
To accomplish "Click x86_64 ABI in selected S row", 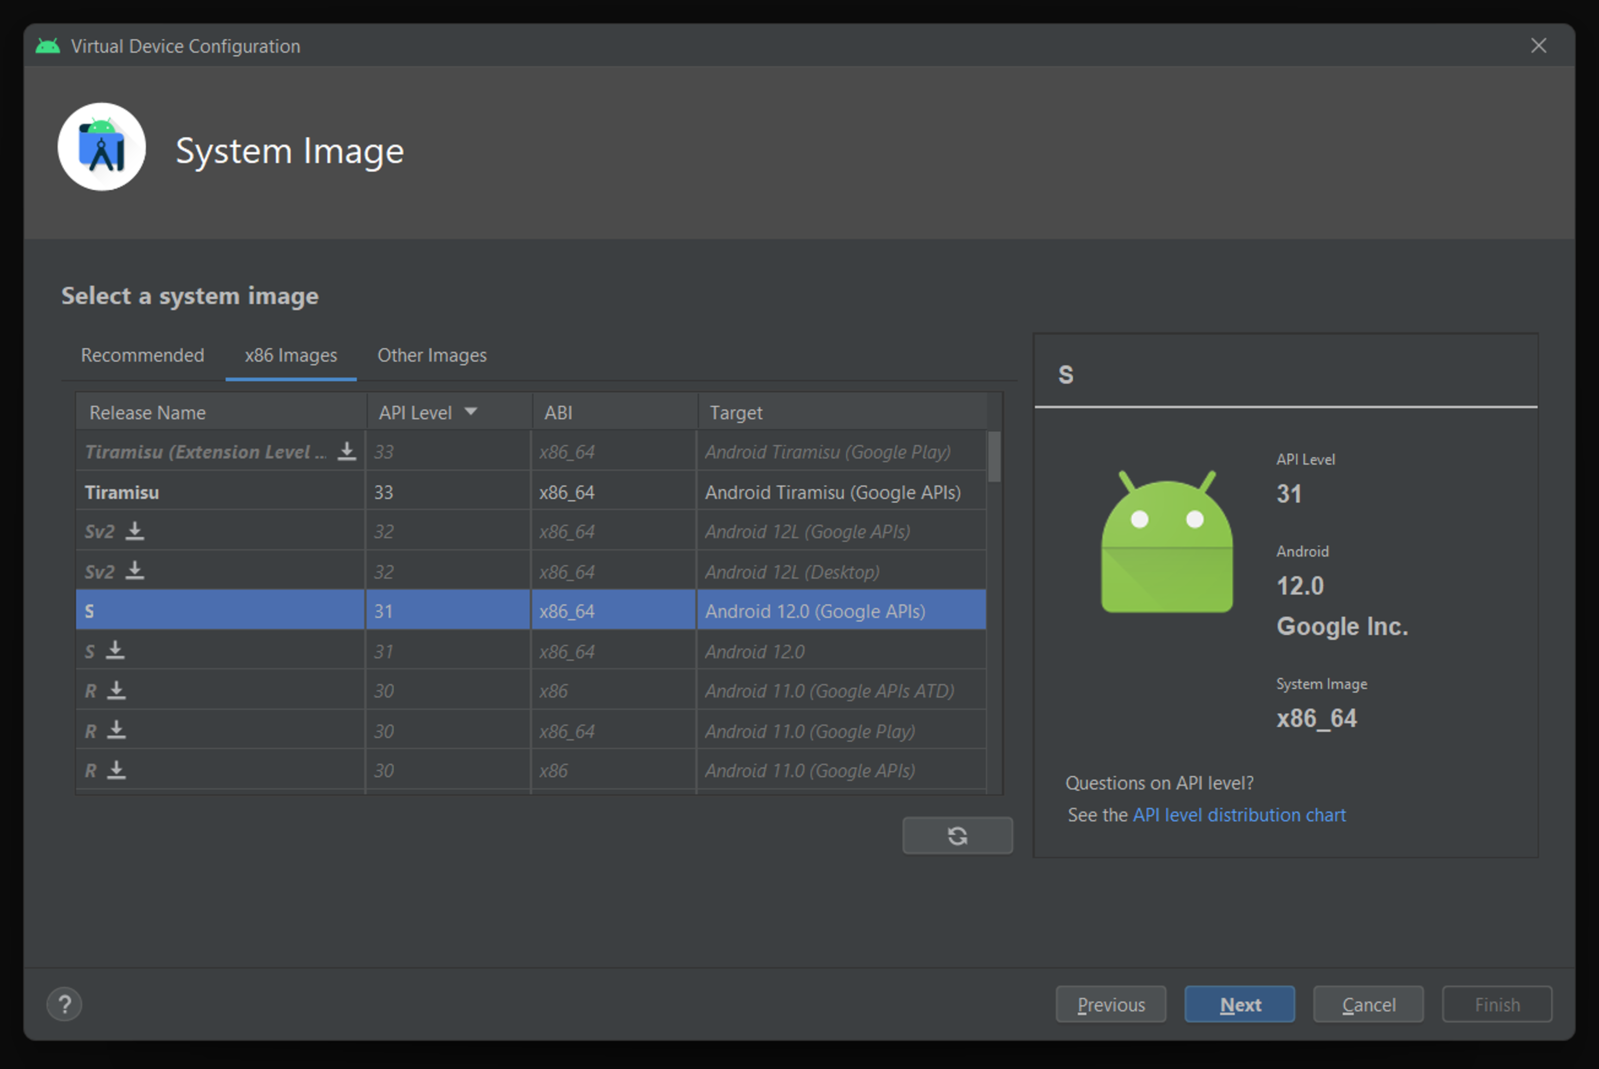I will tap(614, 611).
